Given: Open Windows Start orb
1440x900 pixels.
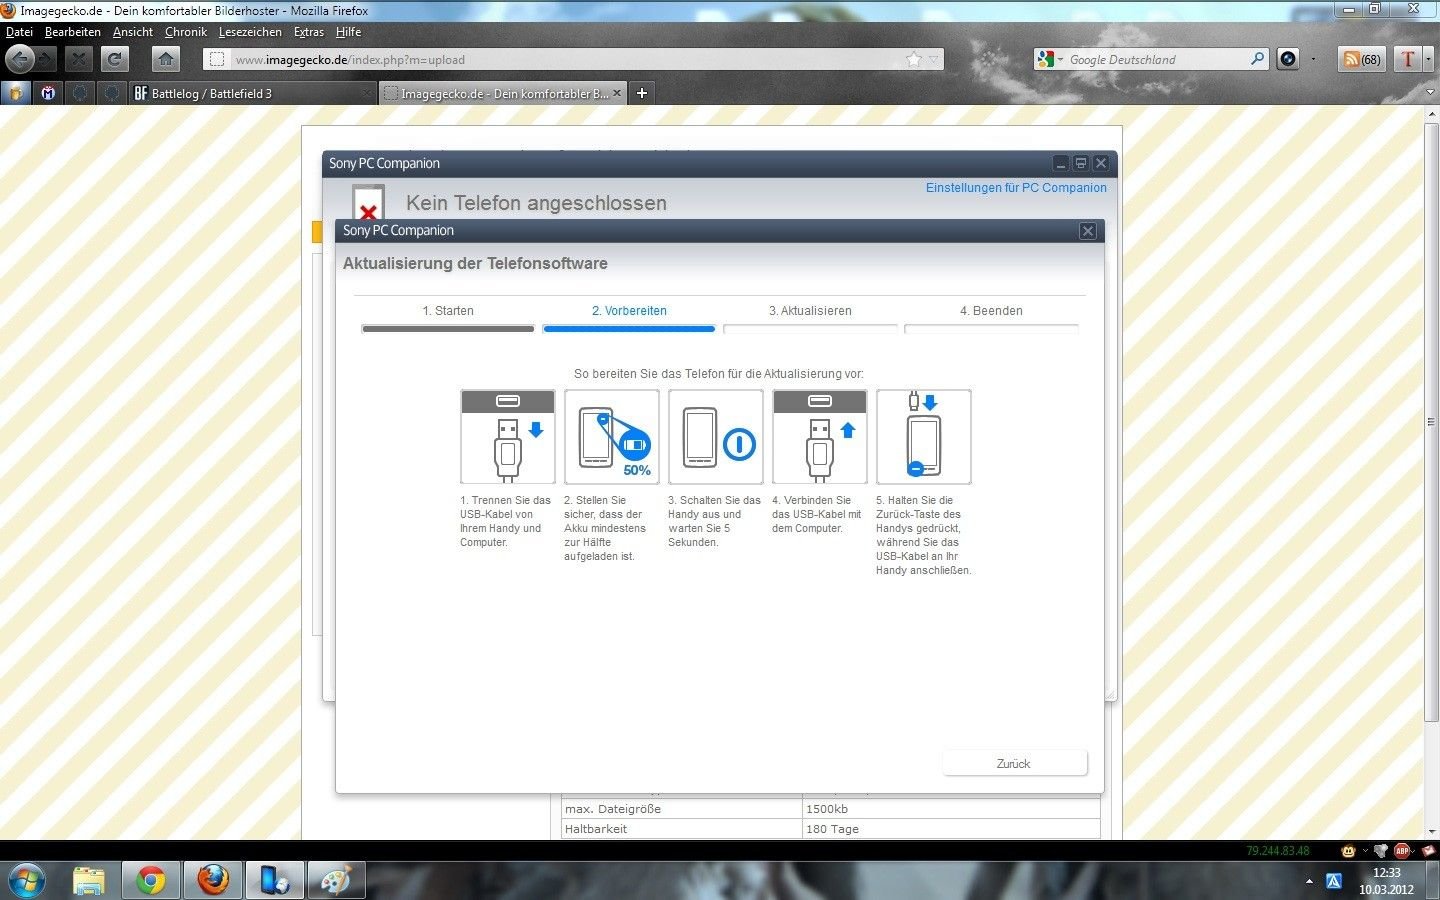Looking at the screenshot, I should 26,880.
